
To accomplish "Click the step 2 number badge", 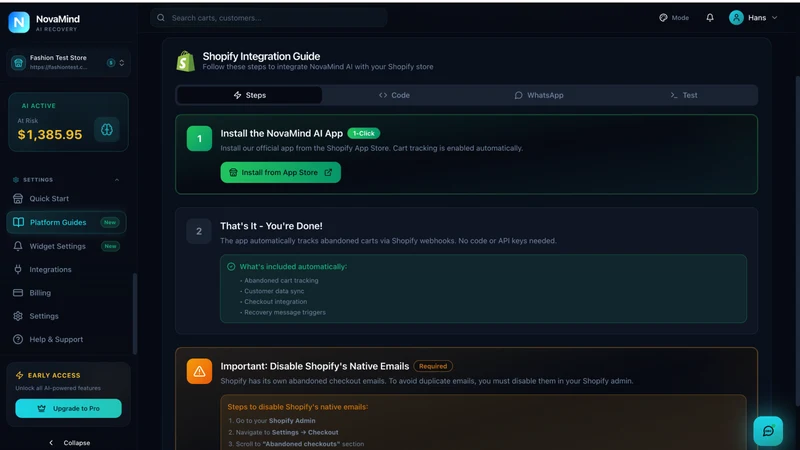I will pyautogui.click(x=199, y=231).
